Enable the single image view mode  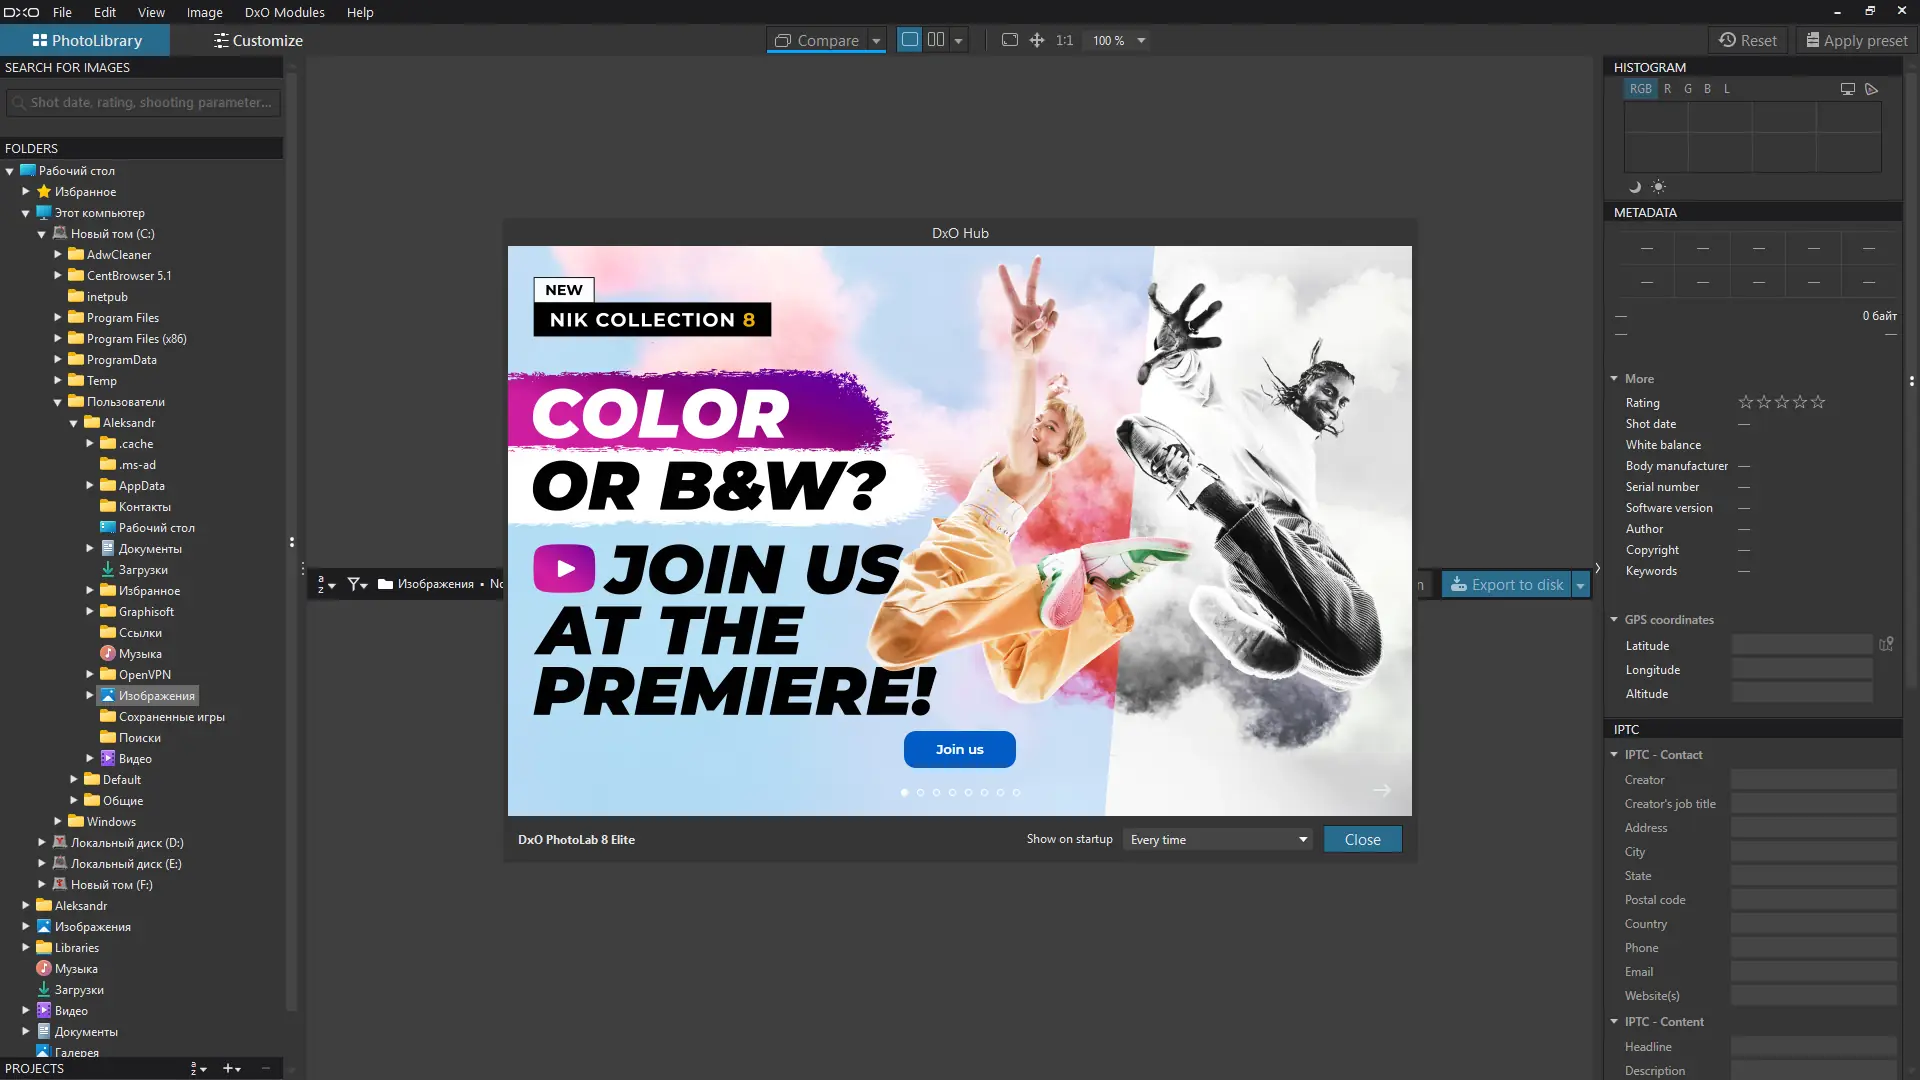pos(910,40)
